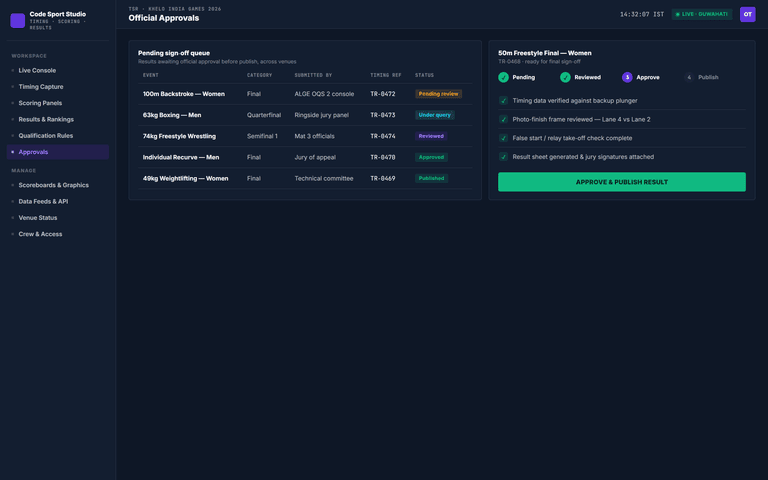Open Crew & Access in sidebar
Image resolution: width=768 pixels, height=480 pixels.
[x=58, y=234]
